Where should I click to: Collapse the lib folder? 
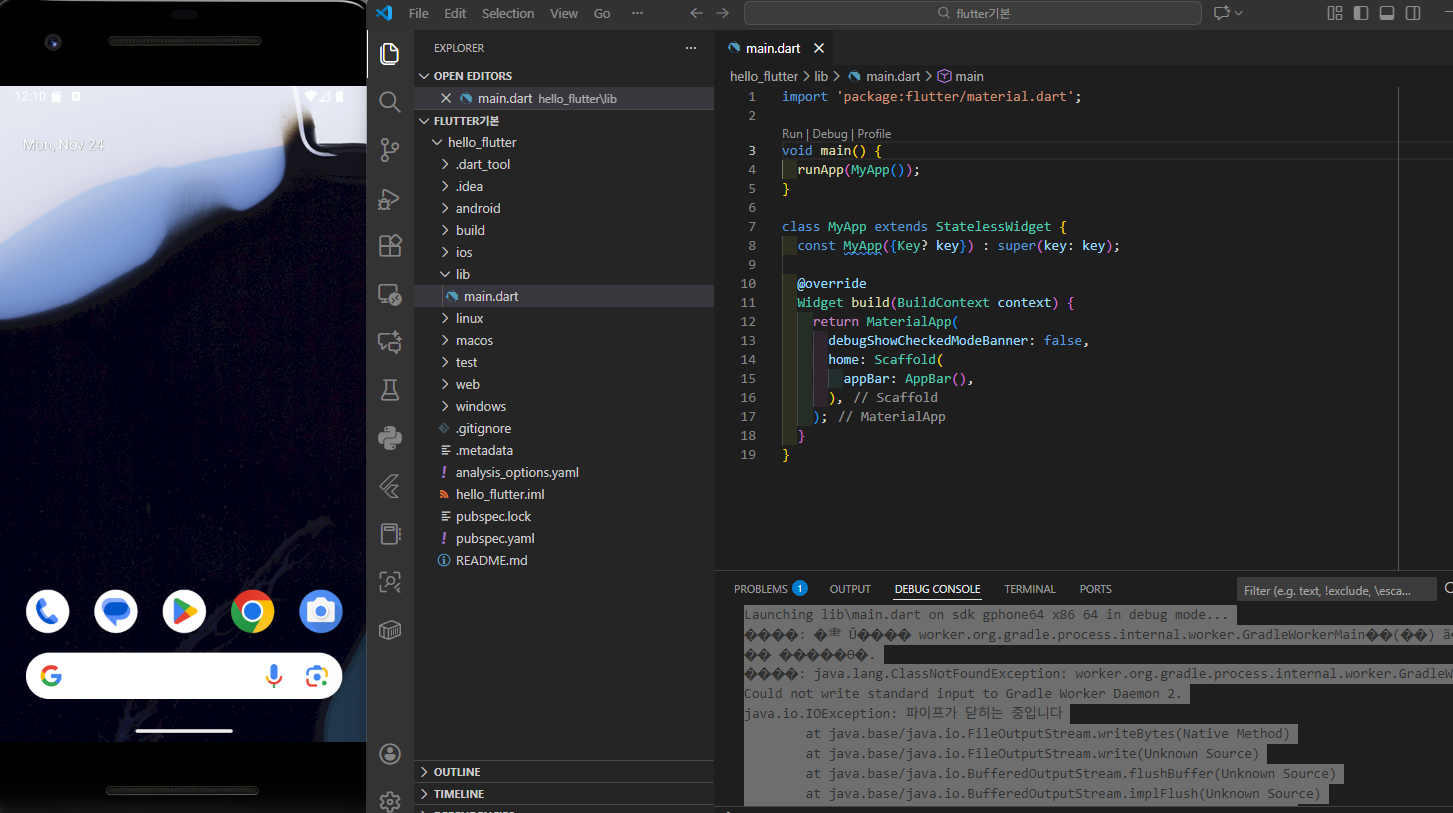click(x=462, y=274)
